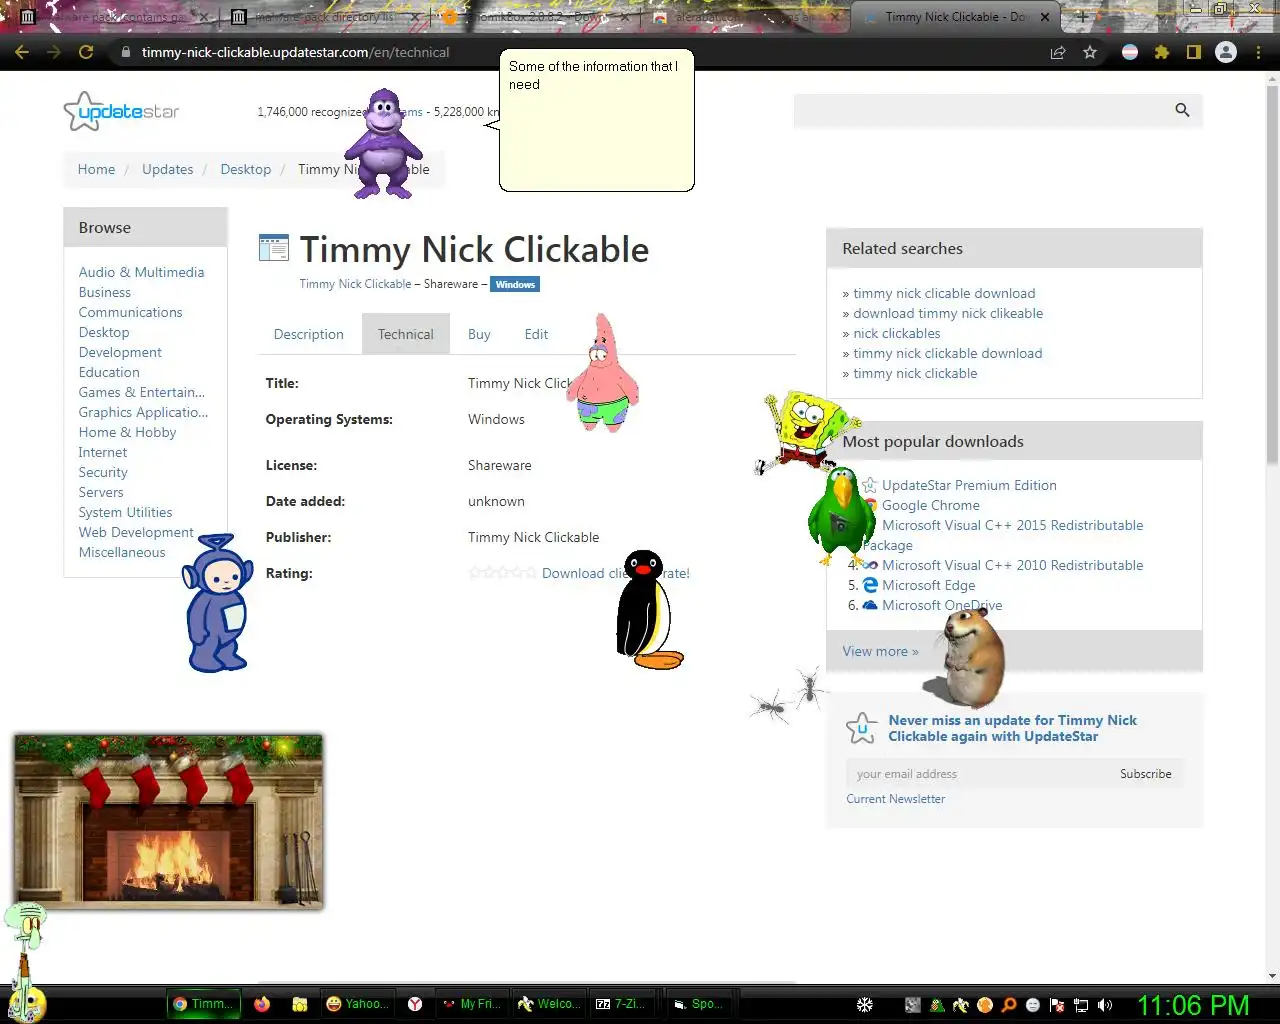The width and height of the screenshot is (1280, 1024).
Task: Click the rating stars next to Rating
Action: click(x=502, y=573)
